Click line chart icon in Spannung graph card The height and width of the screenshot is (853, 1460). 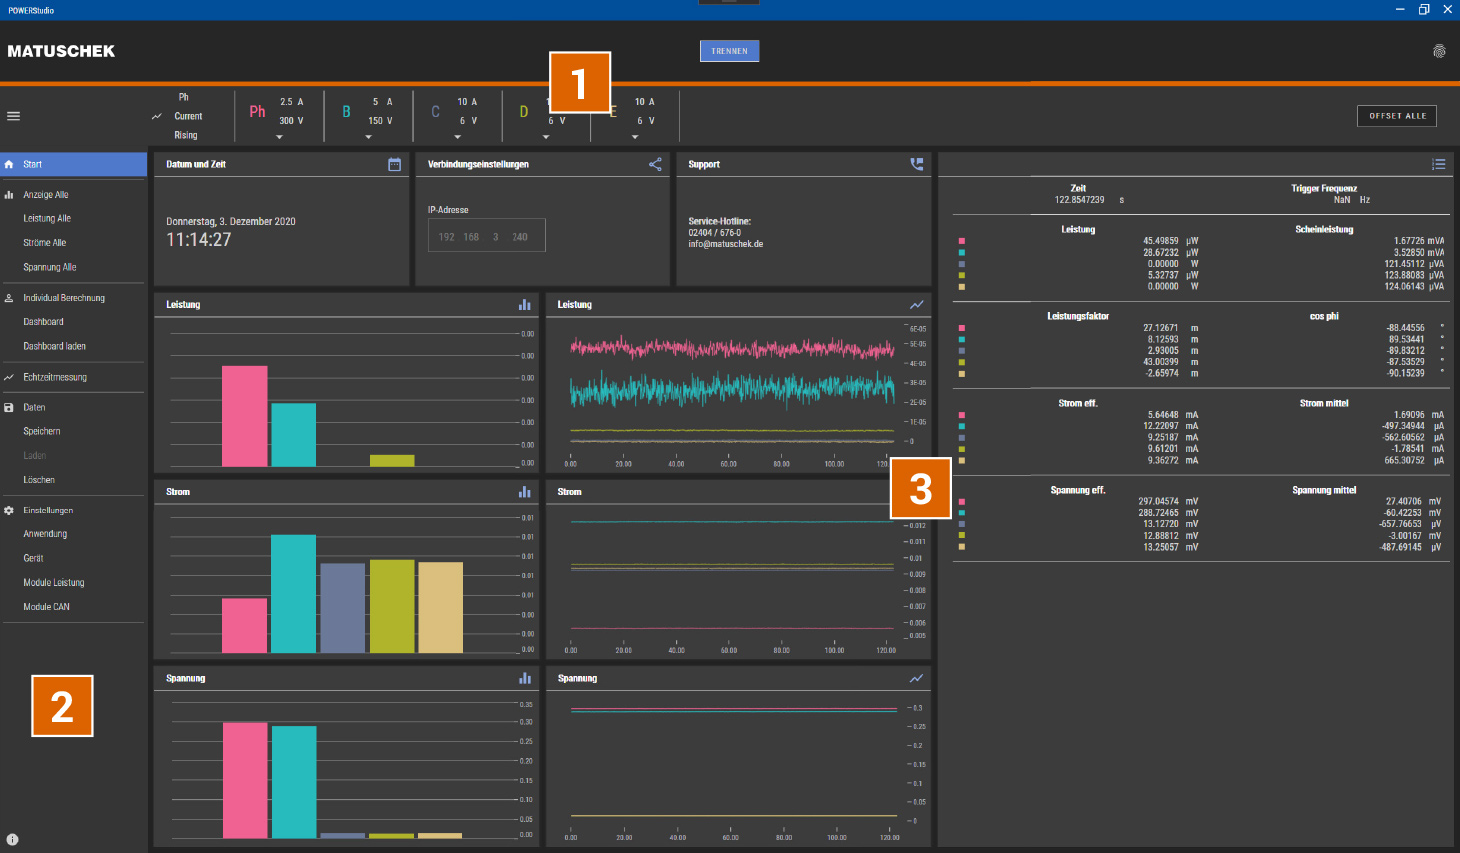[x=917, y=678]
